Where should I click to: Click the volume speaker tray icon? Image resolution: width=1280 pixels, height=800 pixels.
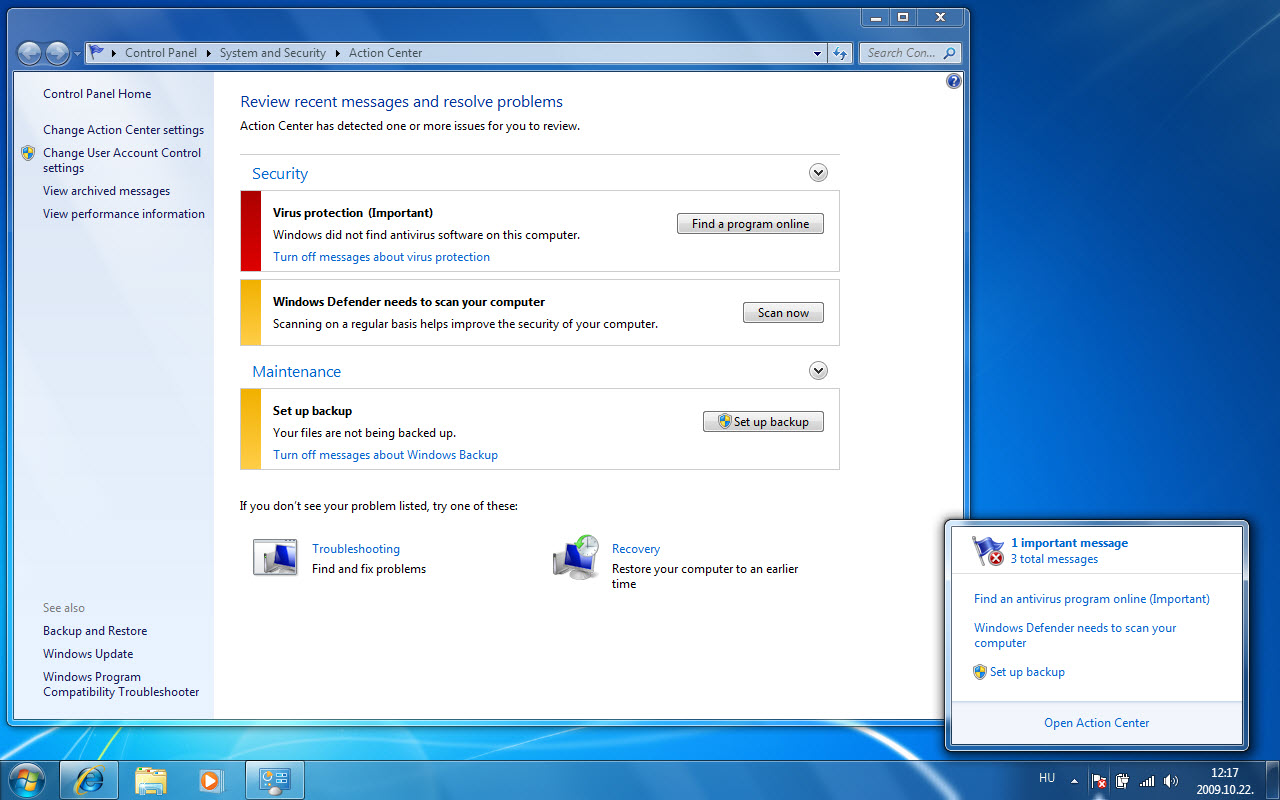click(x=1171, y=780)
